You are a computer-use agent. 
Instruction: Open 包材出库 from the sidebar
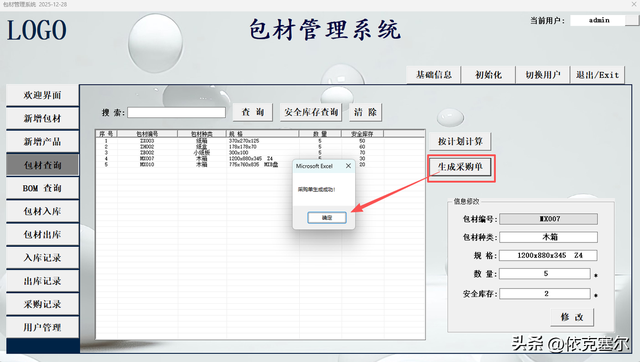42,235
